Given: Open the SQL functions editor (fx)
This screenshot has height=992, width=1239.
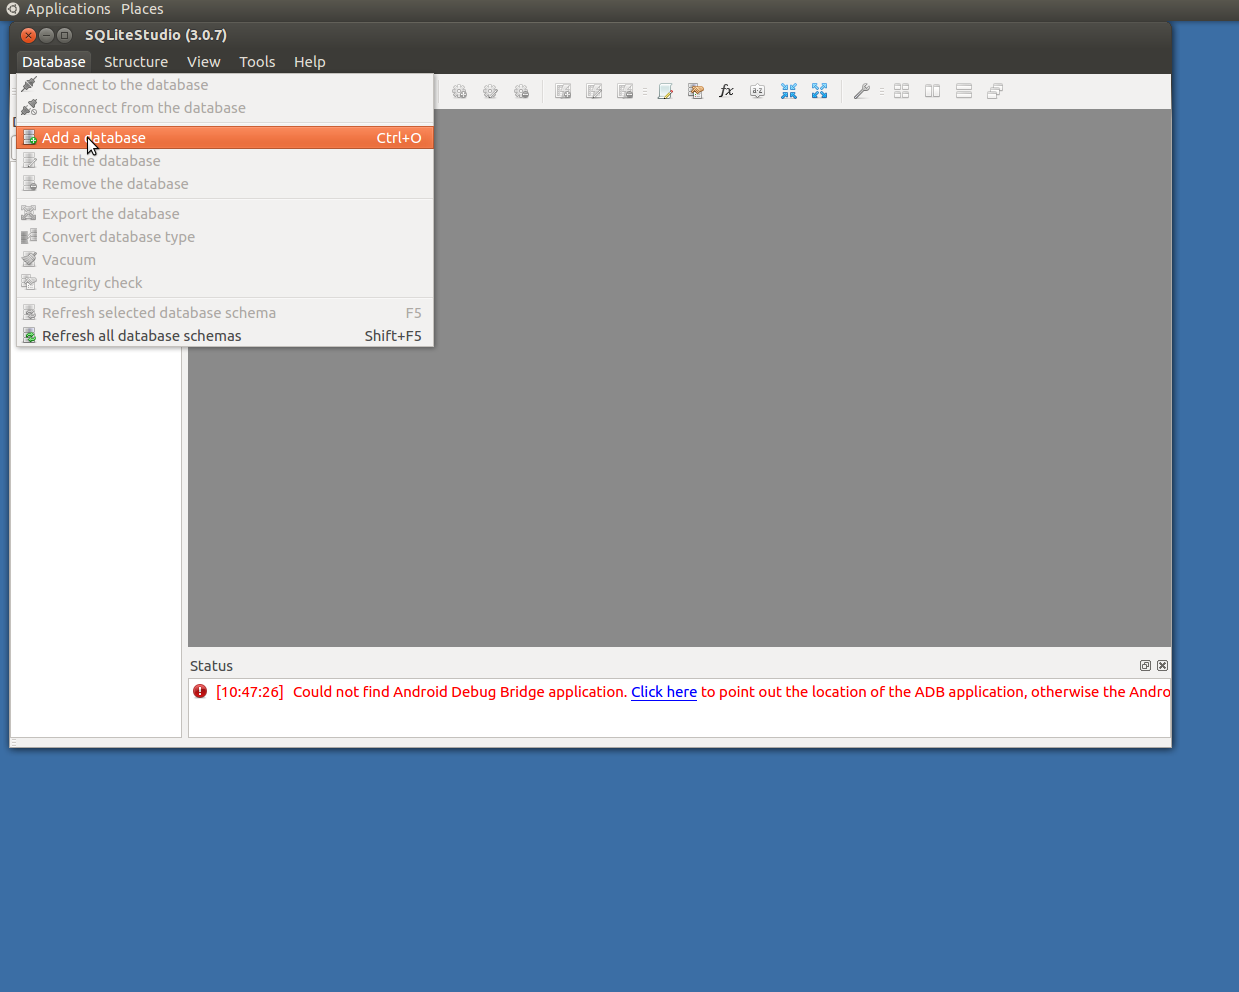Looking at the screenshot, I should (727, 91).
